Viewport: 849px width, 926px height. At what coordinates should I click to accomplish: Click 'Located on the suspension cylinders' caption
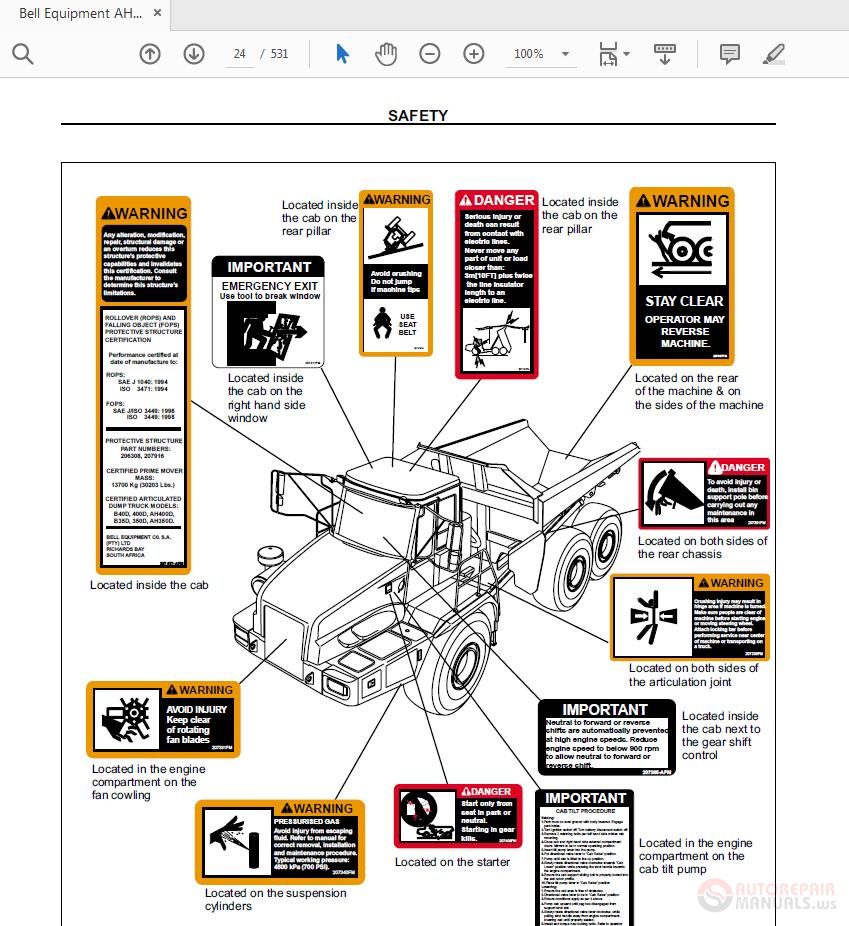275,899
